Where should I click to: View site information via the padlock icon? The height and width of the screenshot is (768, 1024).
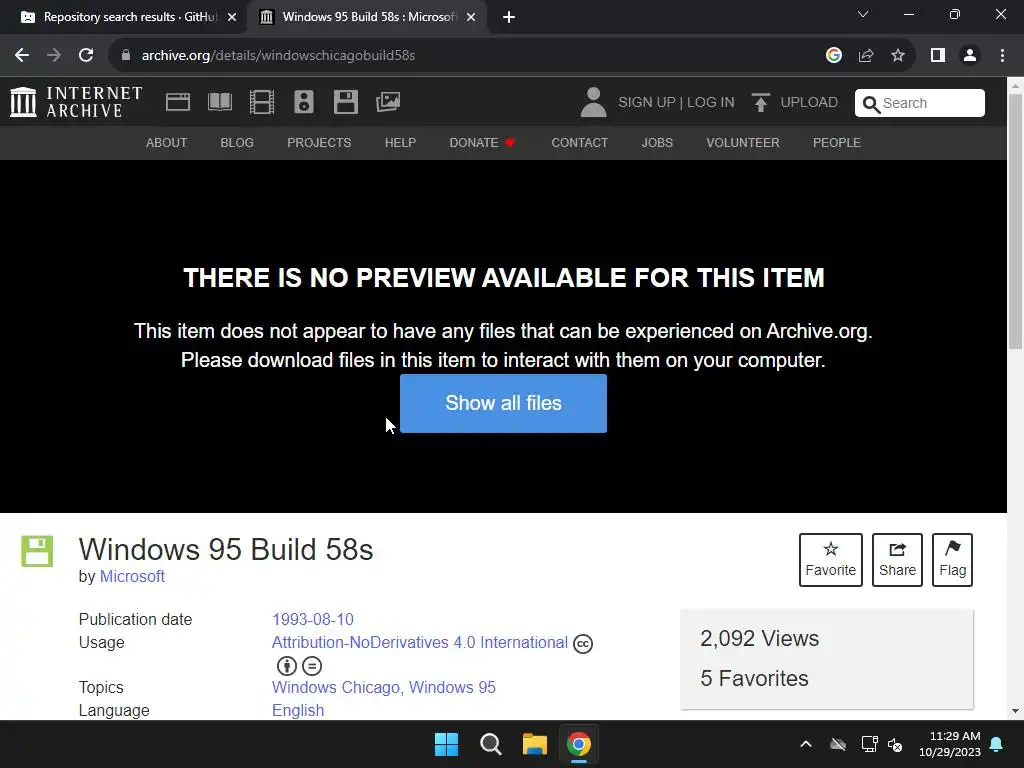point(126,56)
